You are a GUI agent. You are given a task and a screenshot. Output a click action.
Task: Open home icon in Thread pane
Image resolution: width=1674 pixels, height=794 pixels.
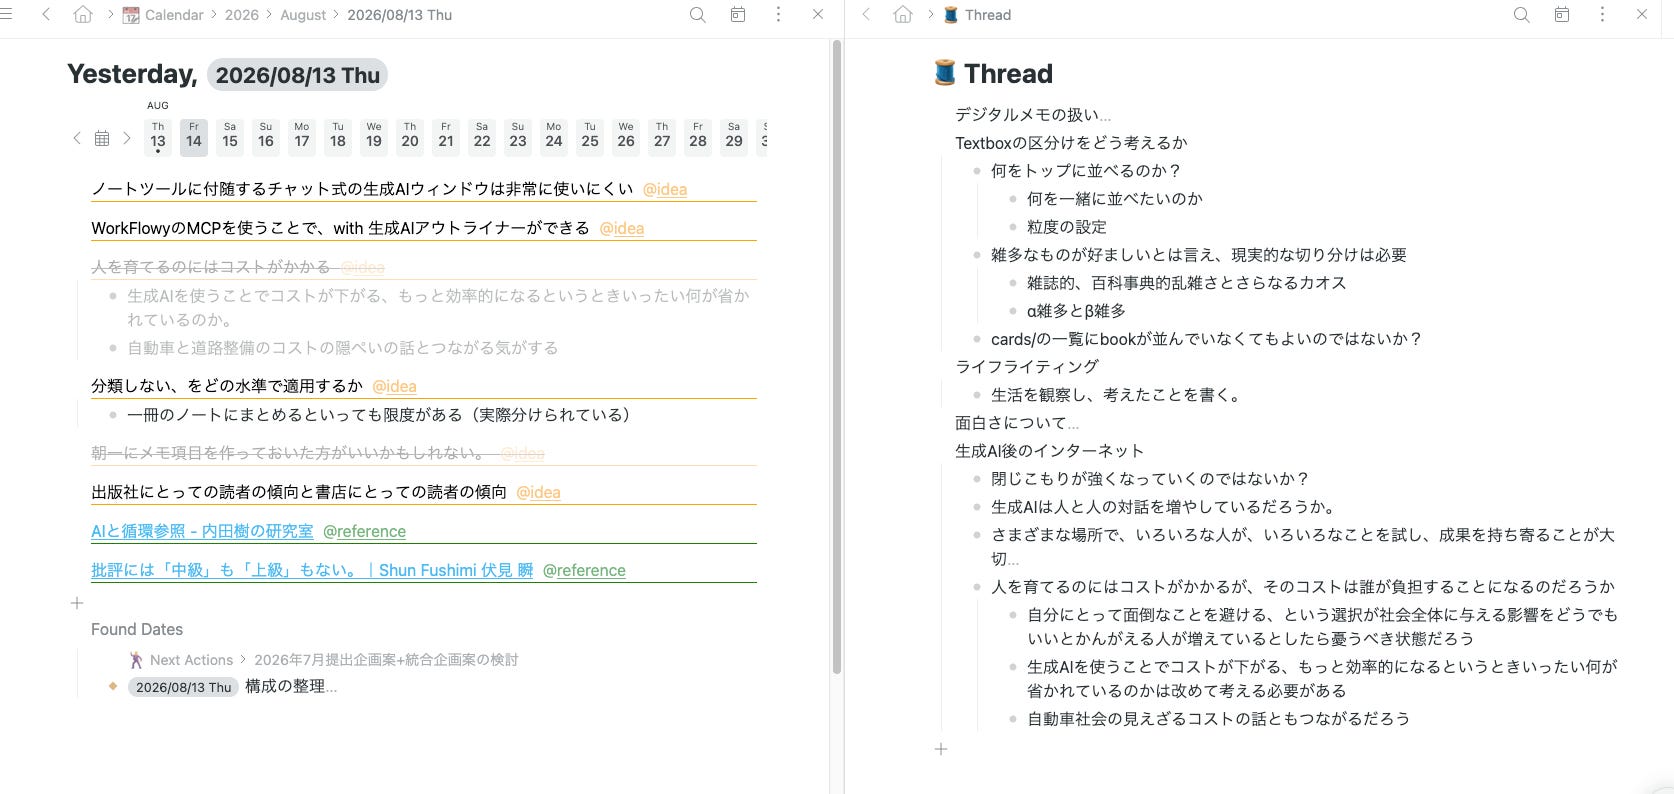(x=903, y=14)
